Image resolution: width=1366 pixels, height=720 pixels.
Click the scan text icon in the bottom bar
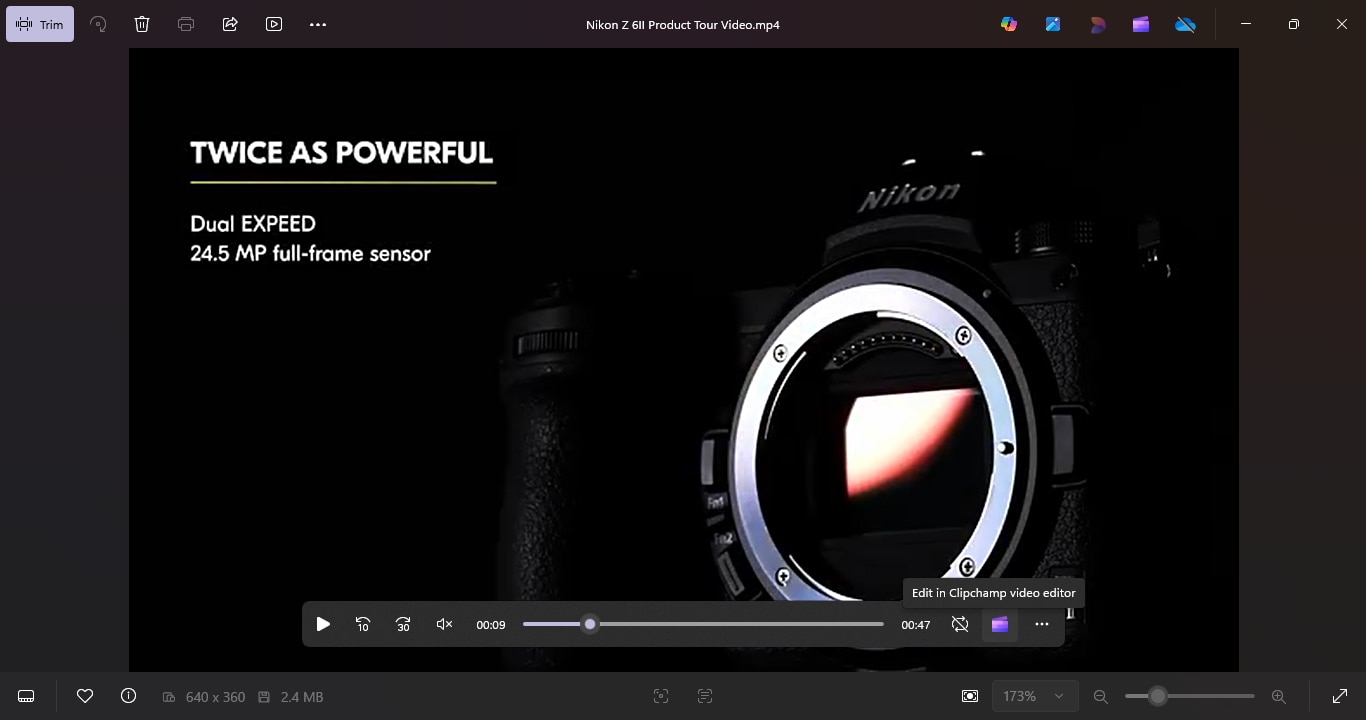pos(705,696)
